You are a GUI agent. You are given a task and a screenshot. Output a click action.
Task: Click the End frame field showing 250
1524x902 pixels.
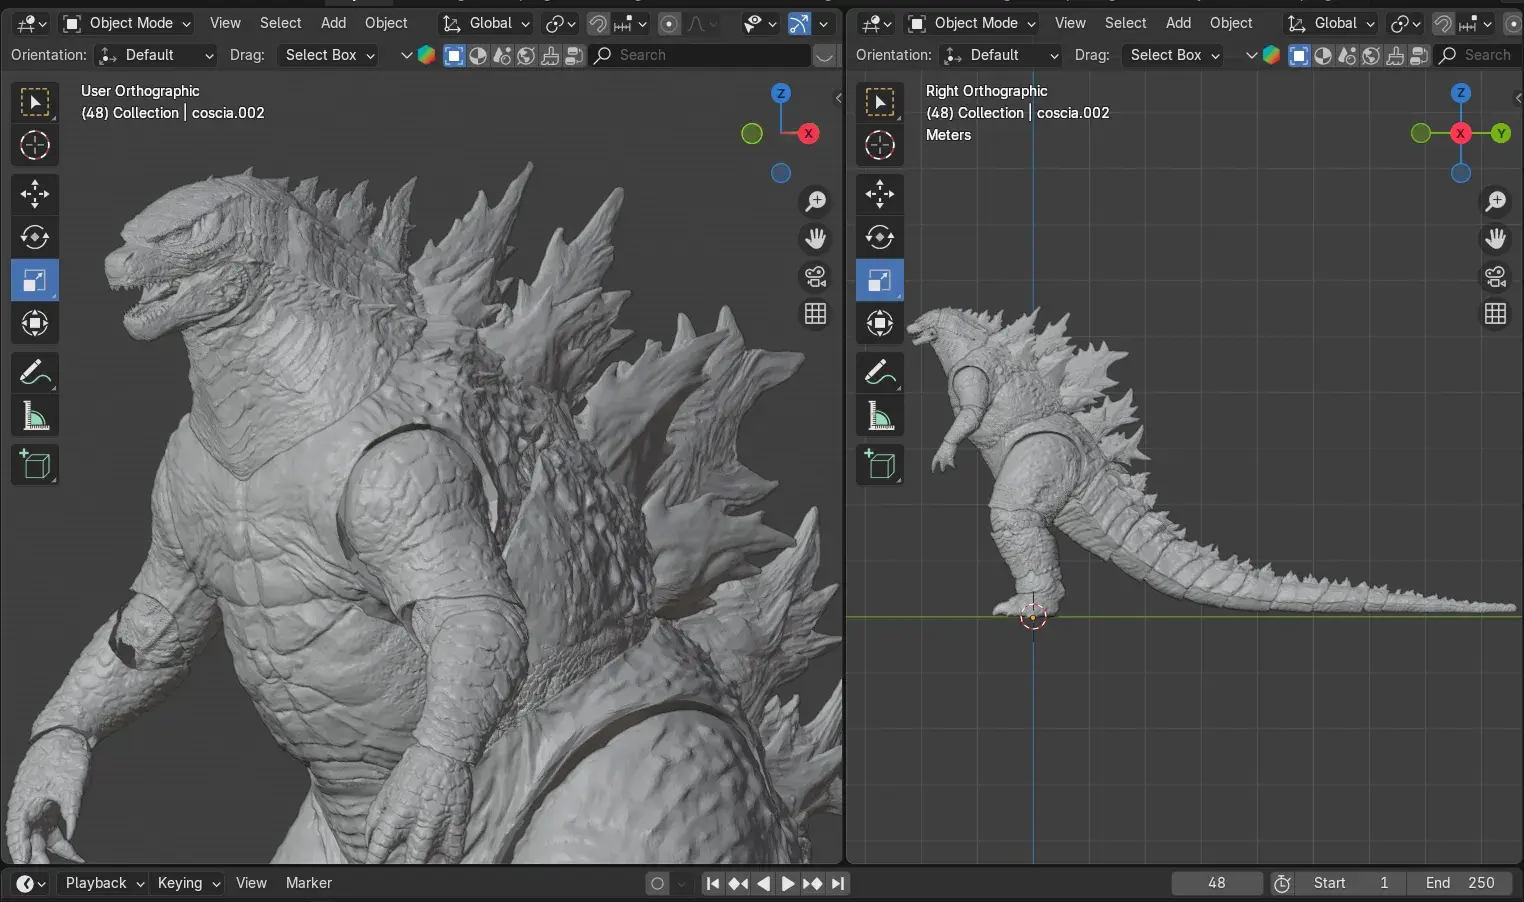1460,883
